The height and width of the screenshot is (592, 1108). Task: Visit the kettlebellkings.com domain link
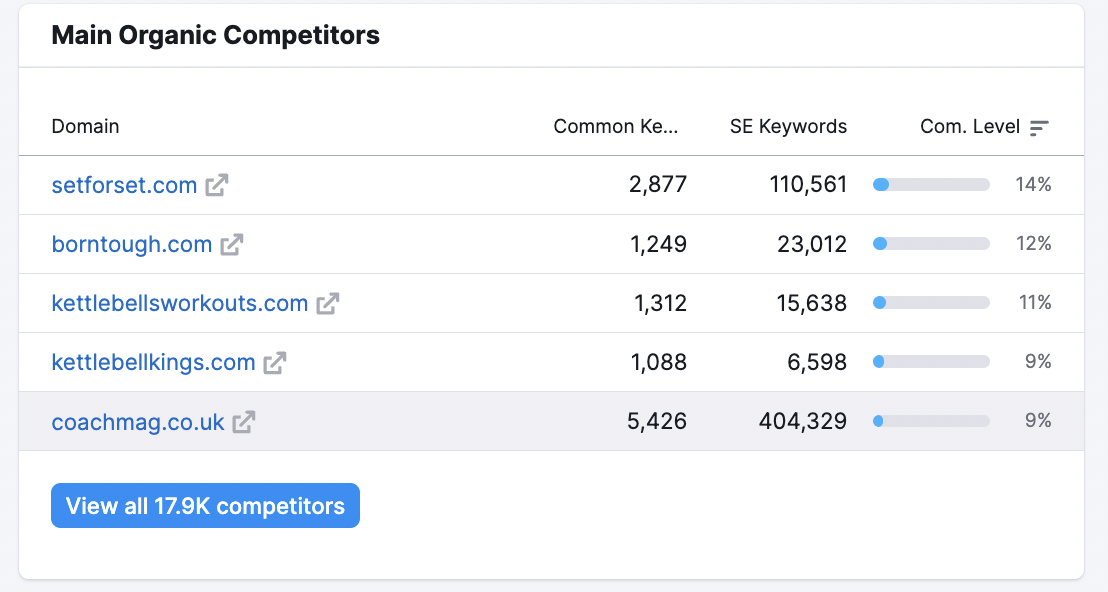coord(153,362)
